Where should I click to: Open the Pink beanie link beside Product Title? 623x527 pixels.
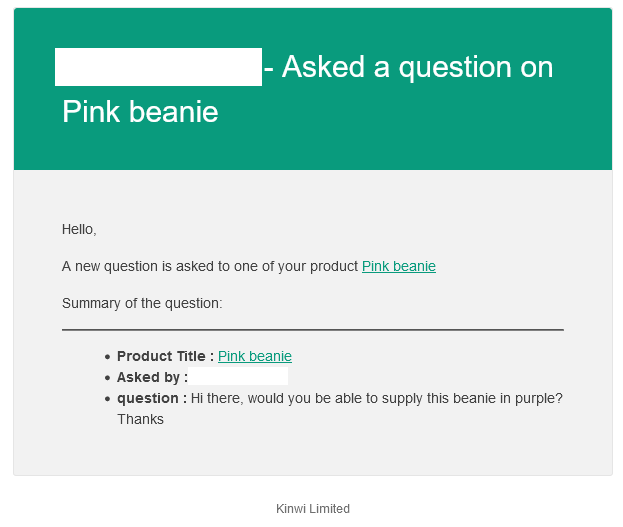254,356
